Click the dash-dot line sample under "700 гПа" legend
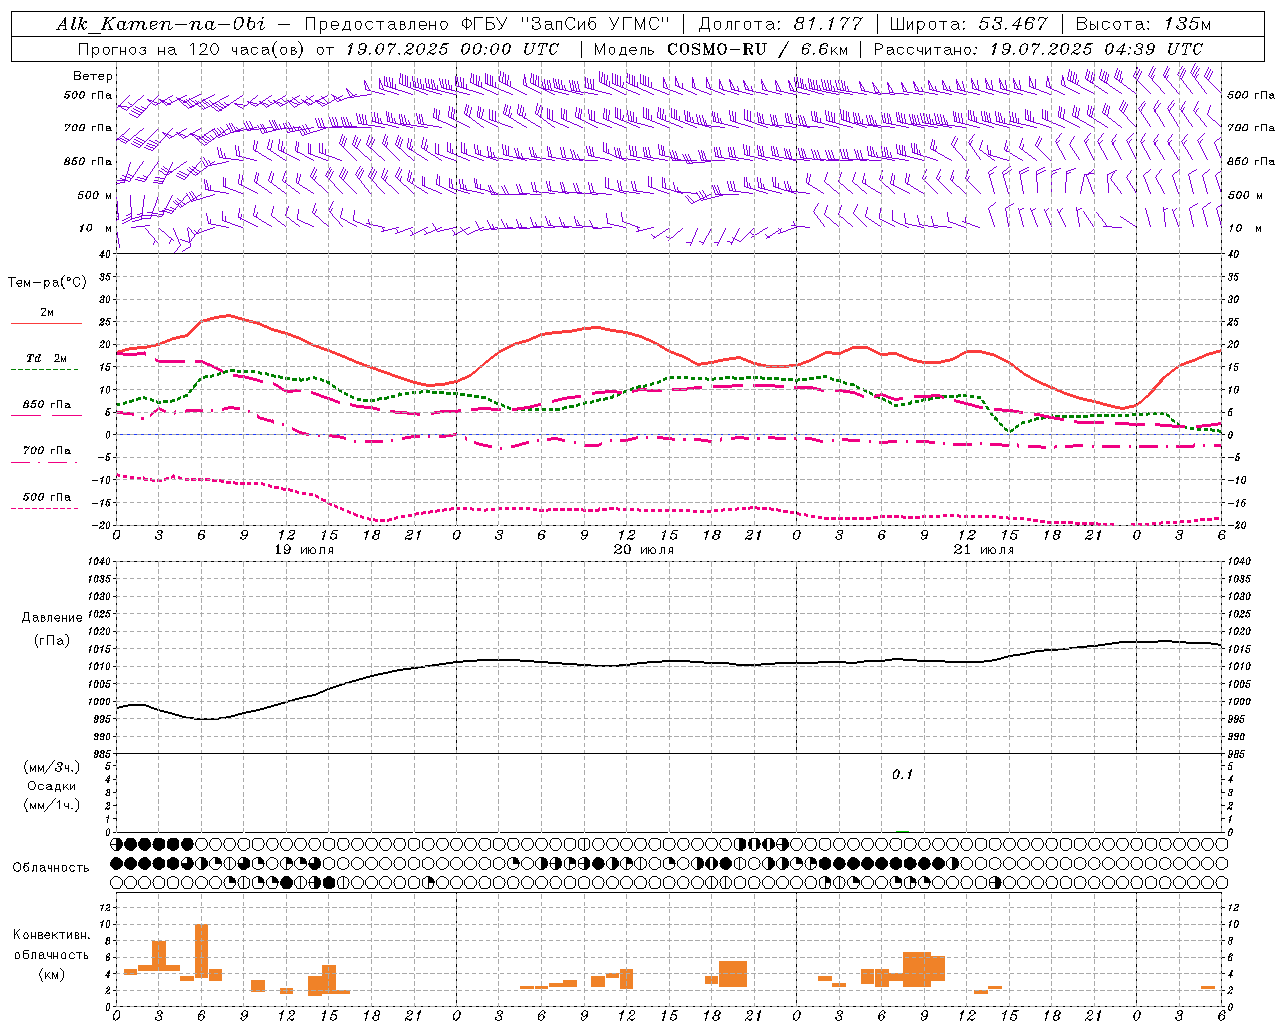1280x1024 pixels. click(46, 462)
